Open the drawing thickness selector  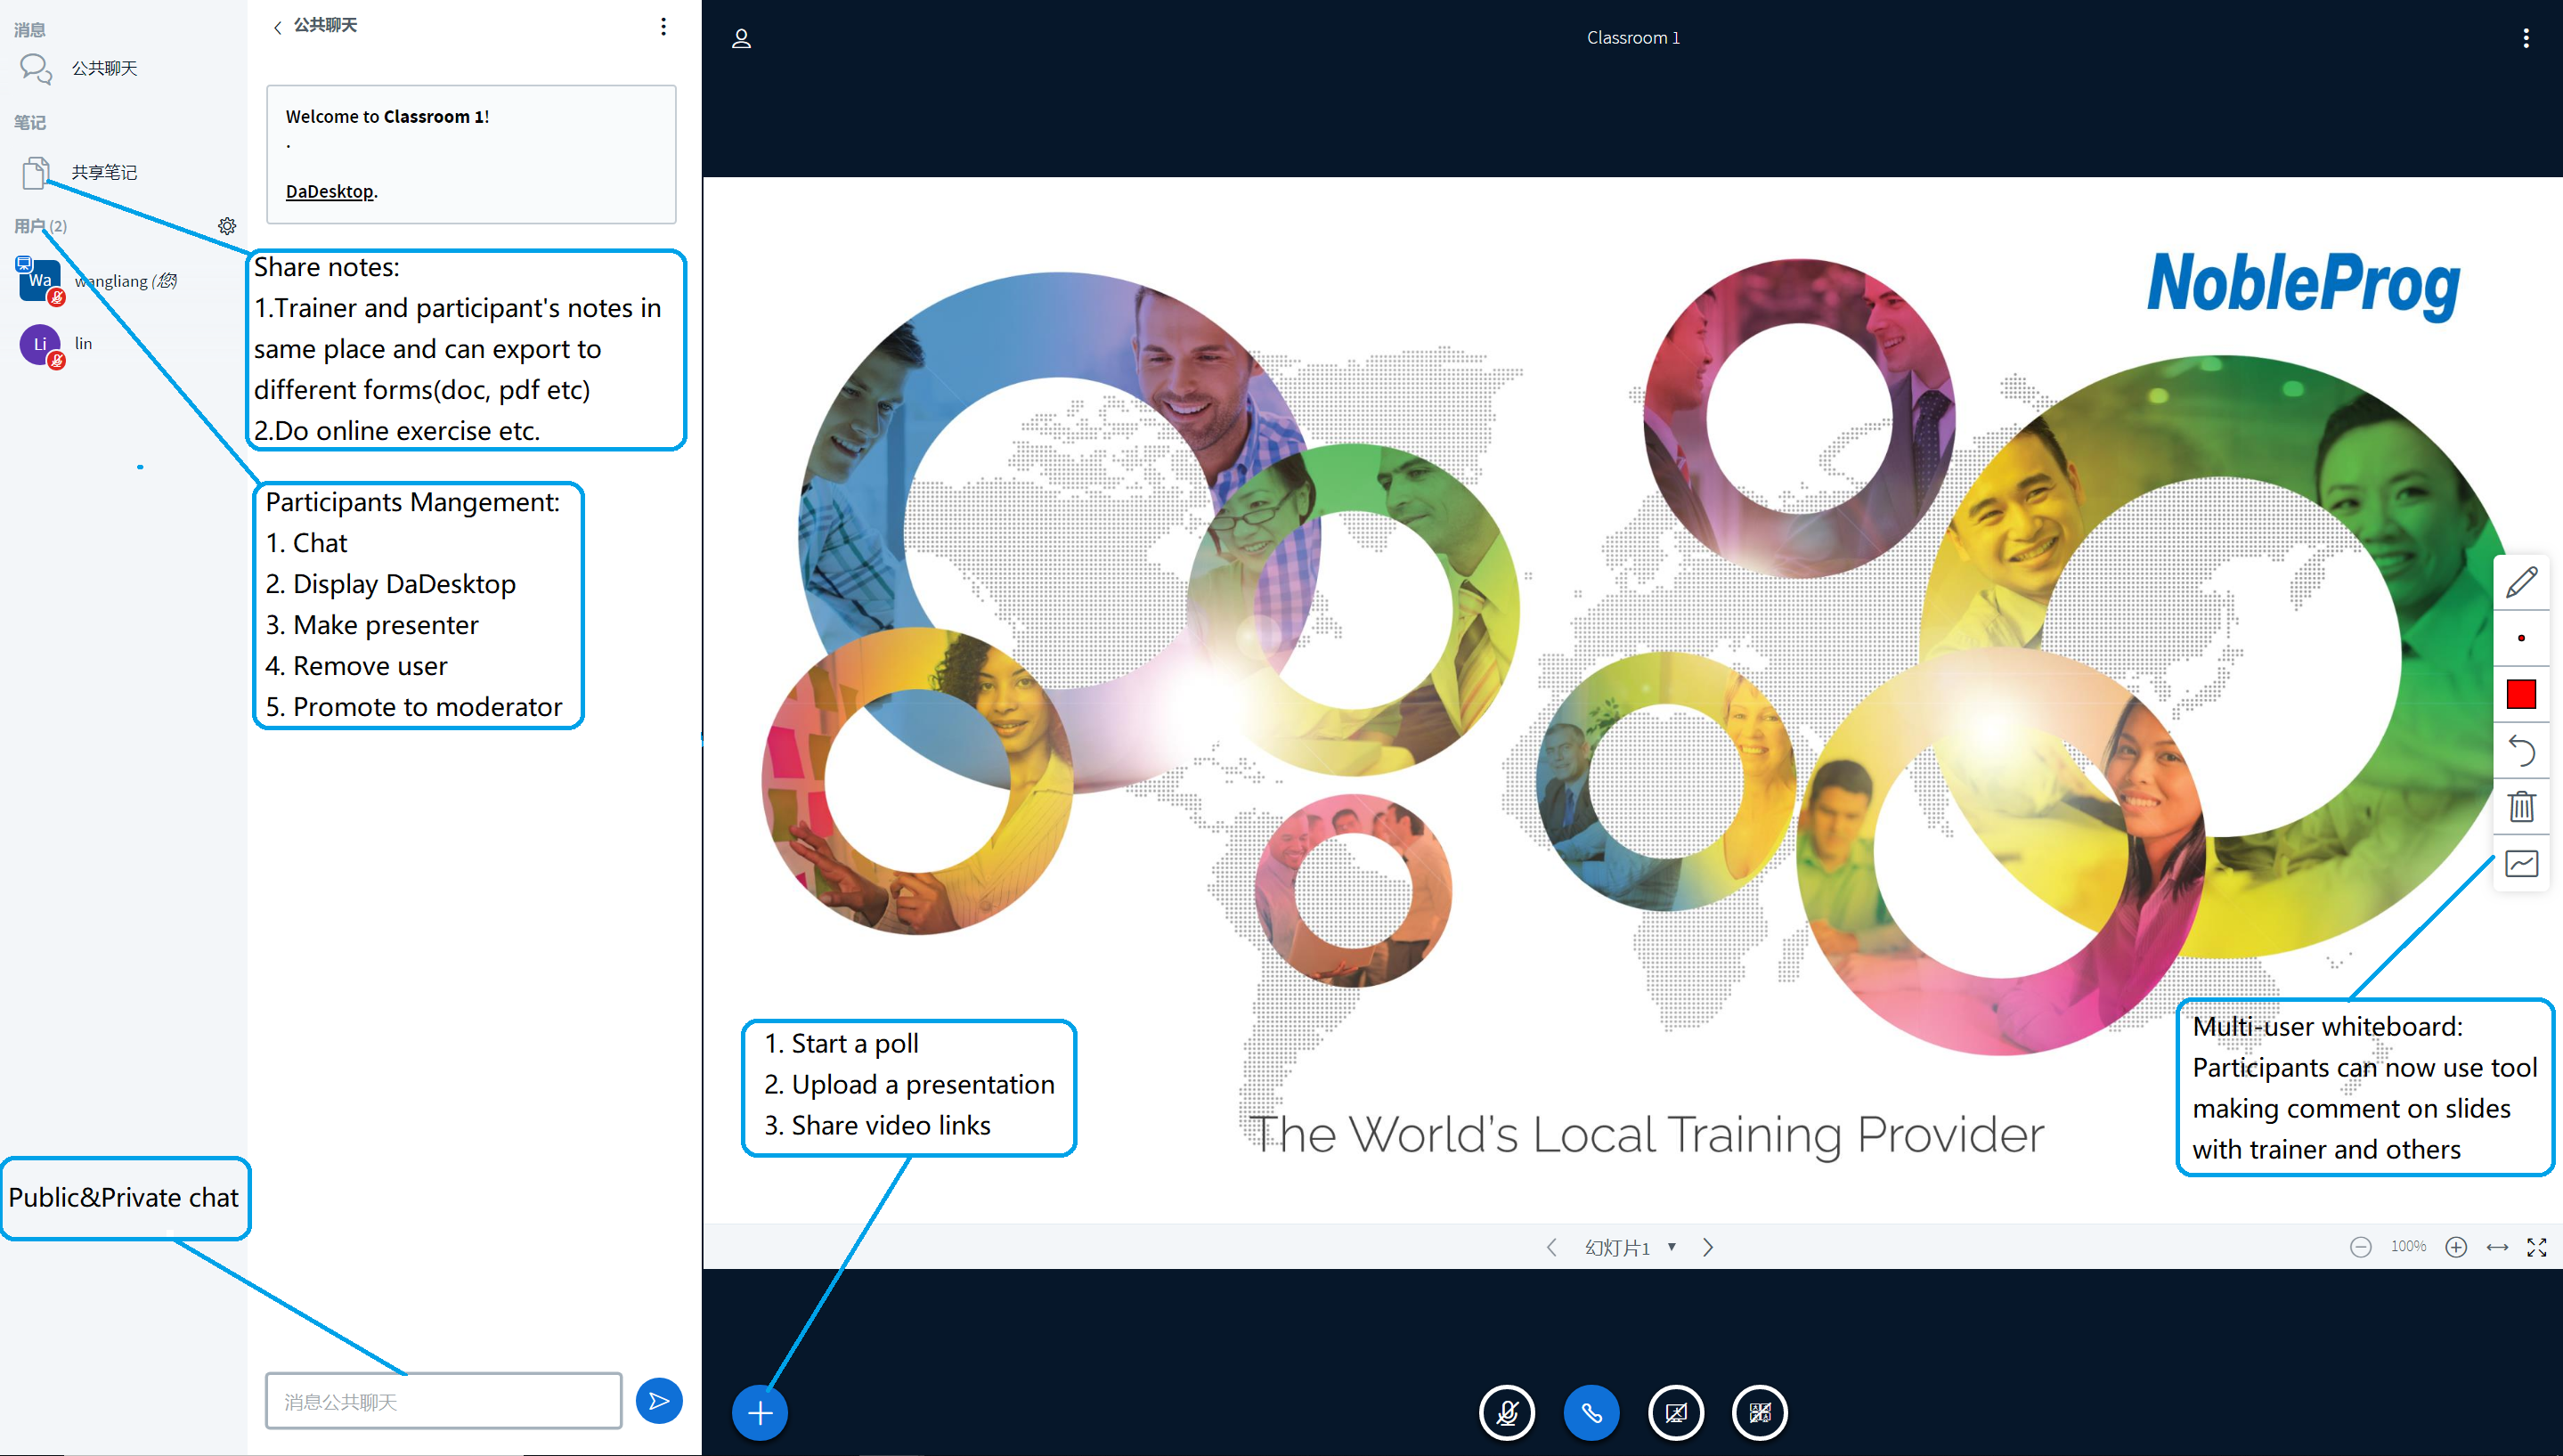coord(2520,638)
